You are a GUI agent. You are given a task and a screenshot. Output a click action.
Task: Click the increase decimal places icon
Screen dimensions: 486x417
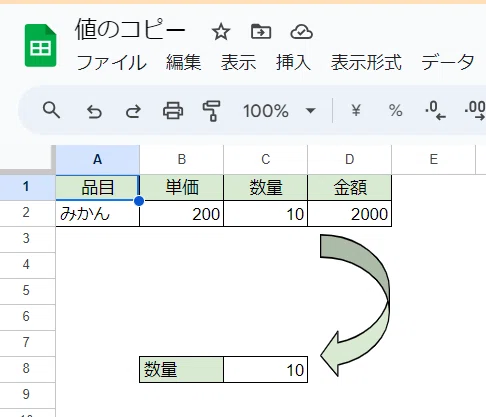(x=475, y=111)
